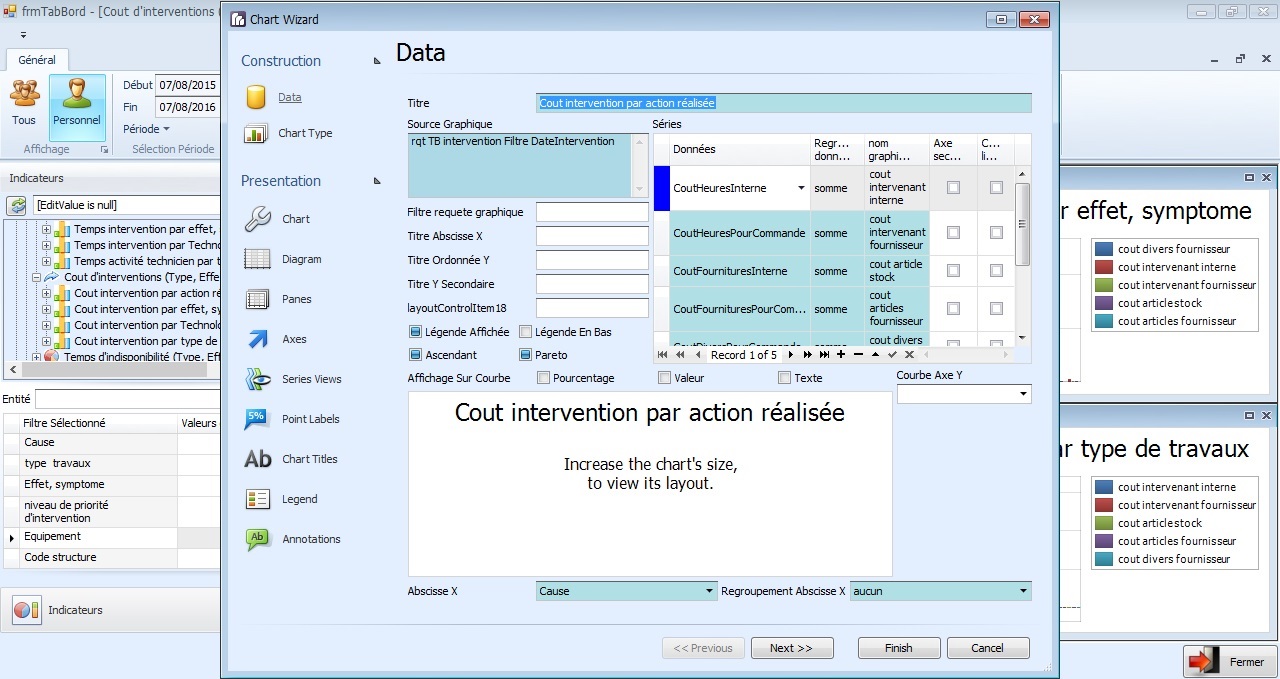Open the Diagram settings icon
The height and width of the screenshot is (679, 1280).
(x=257, y=259)
